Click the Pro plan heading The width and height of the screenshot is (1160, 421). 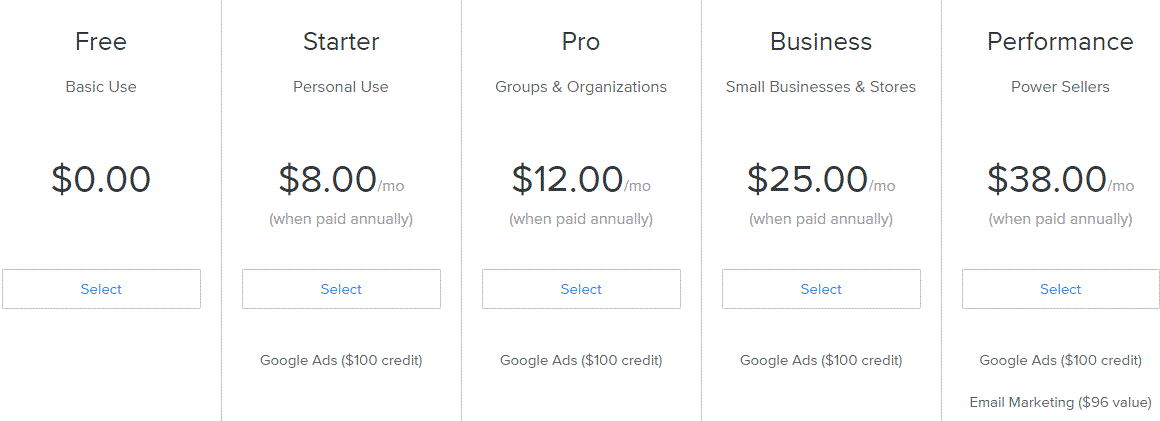581,41
